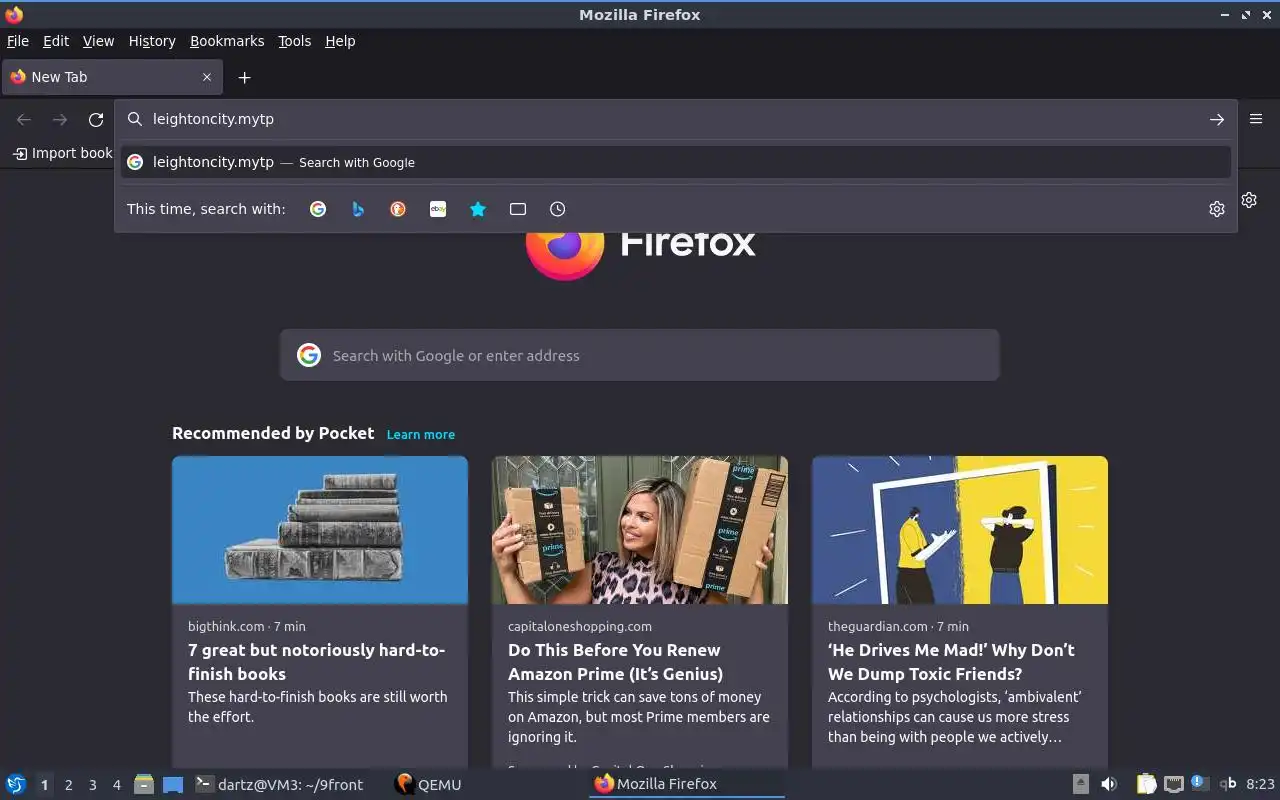Select the New Tab tab
Screen dimensions: 1280x800
click(x=111, y=77)
